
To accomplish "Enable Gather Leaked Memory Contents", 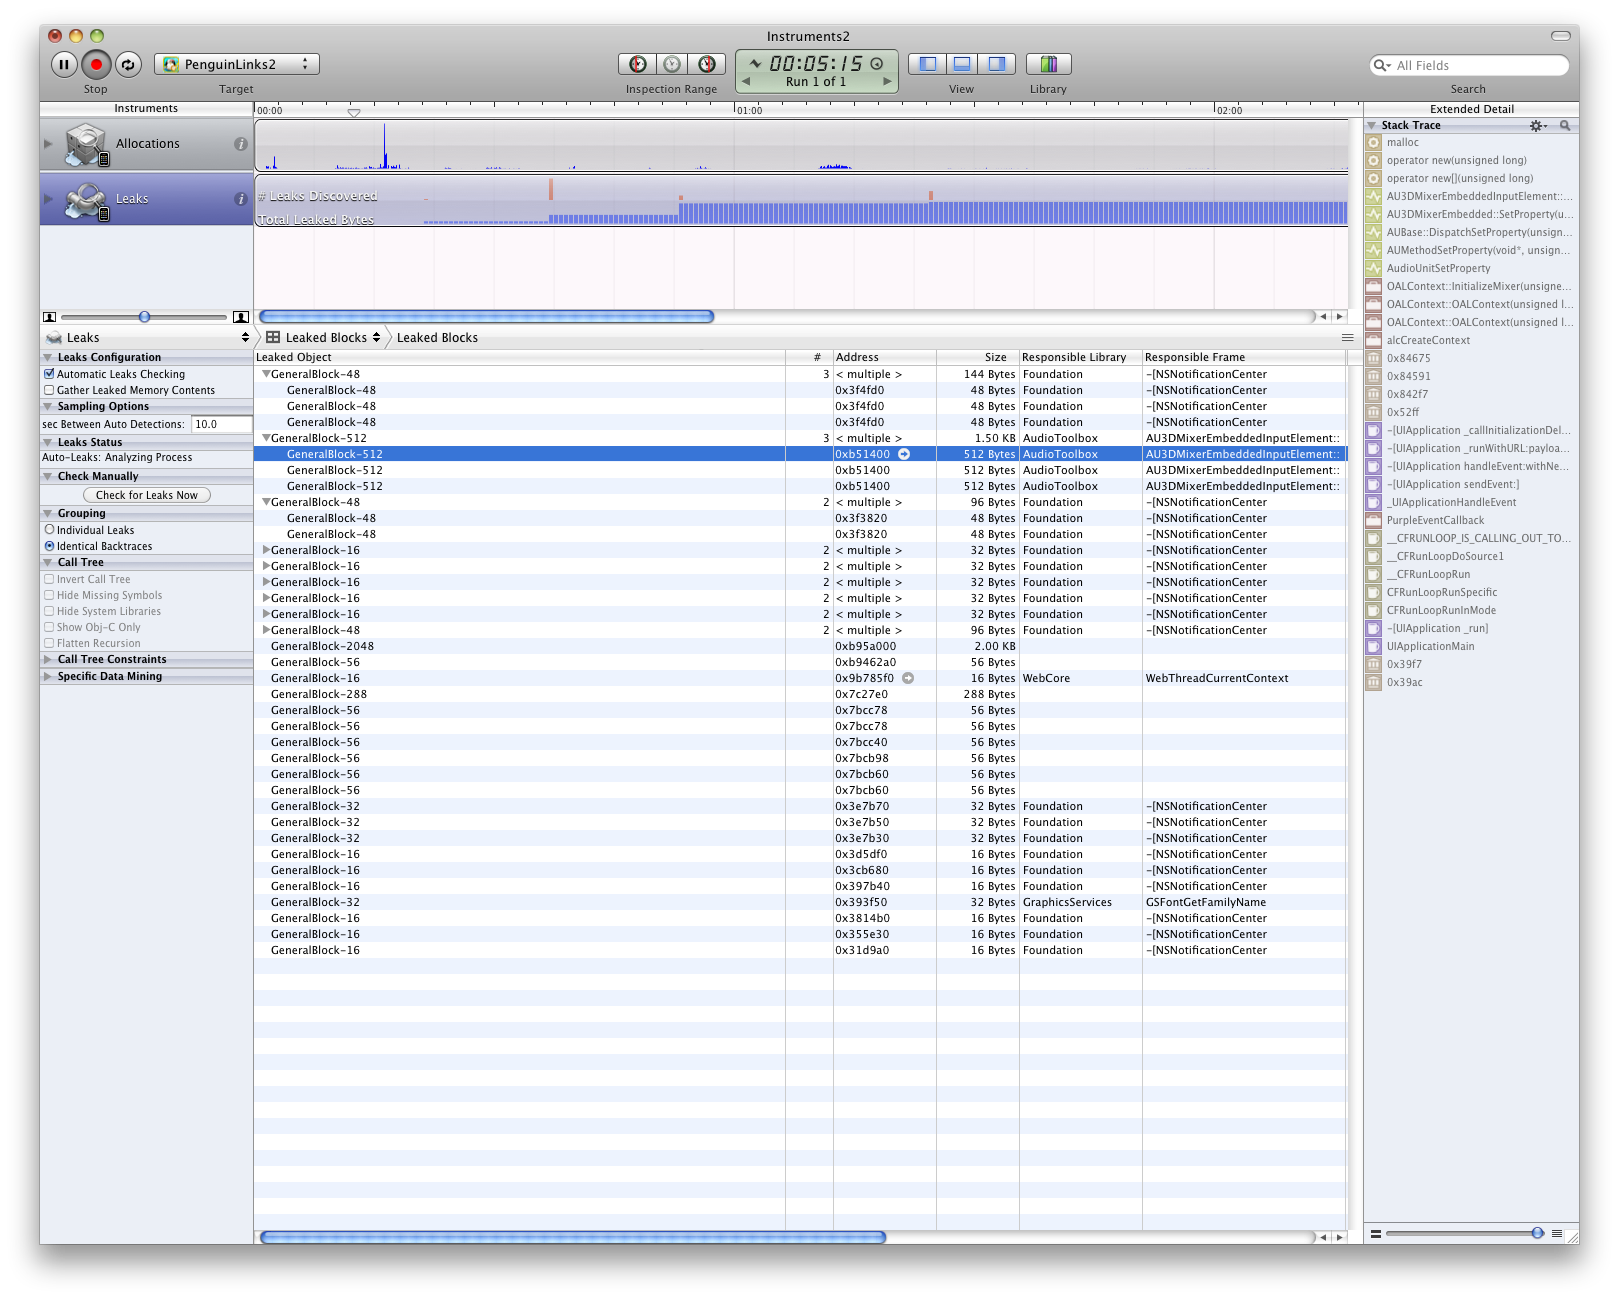I will (49, 390).
